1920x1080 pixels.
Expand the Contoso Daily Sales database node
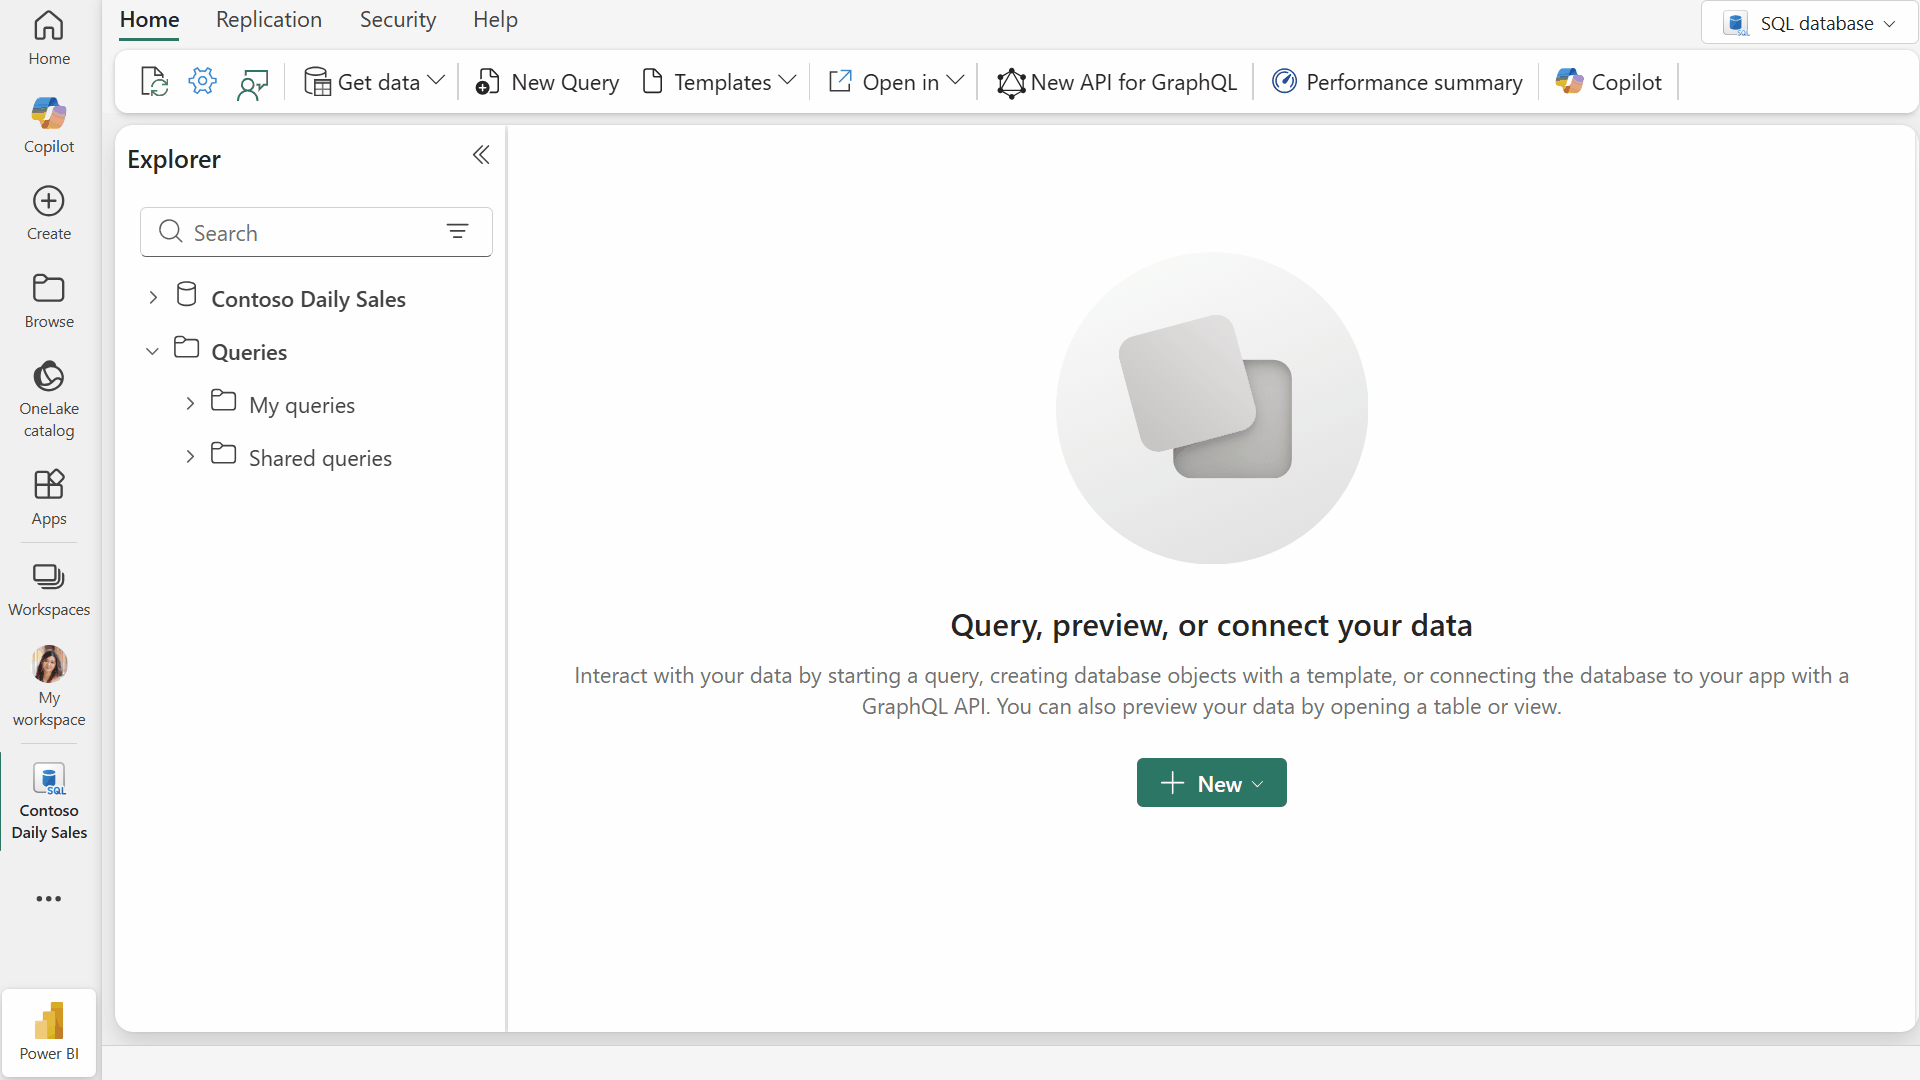pos(153,298)
